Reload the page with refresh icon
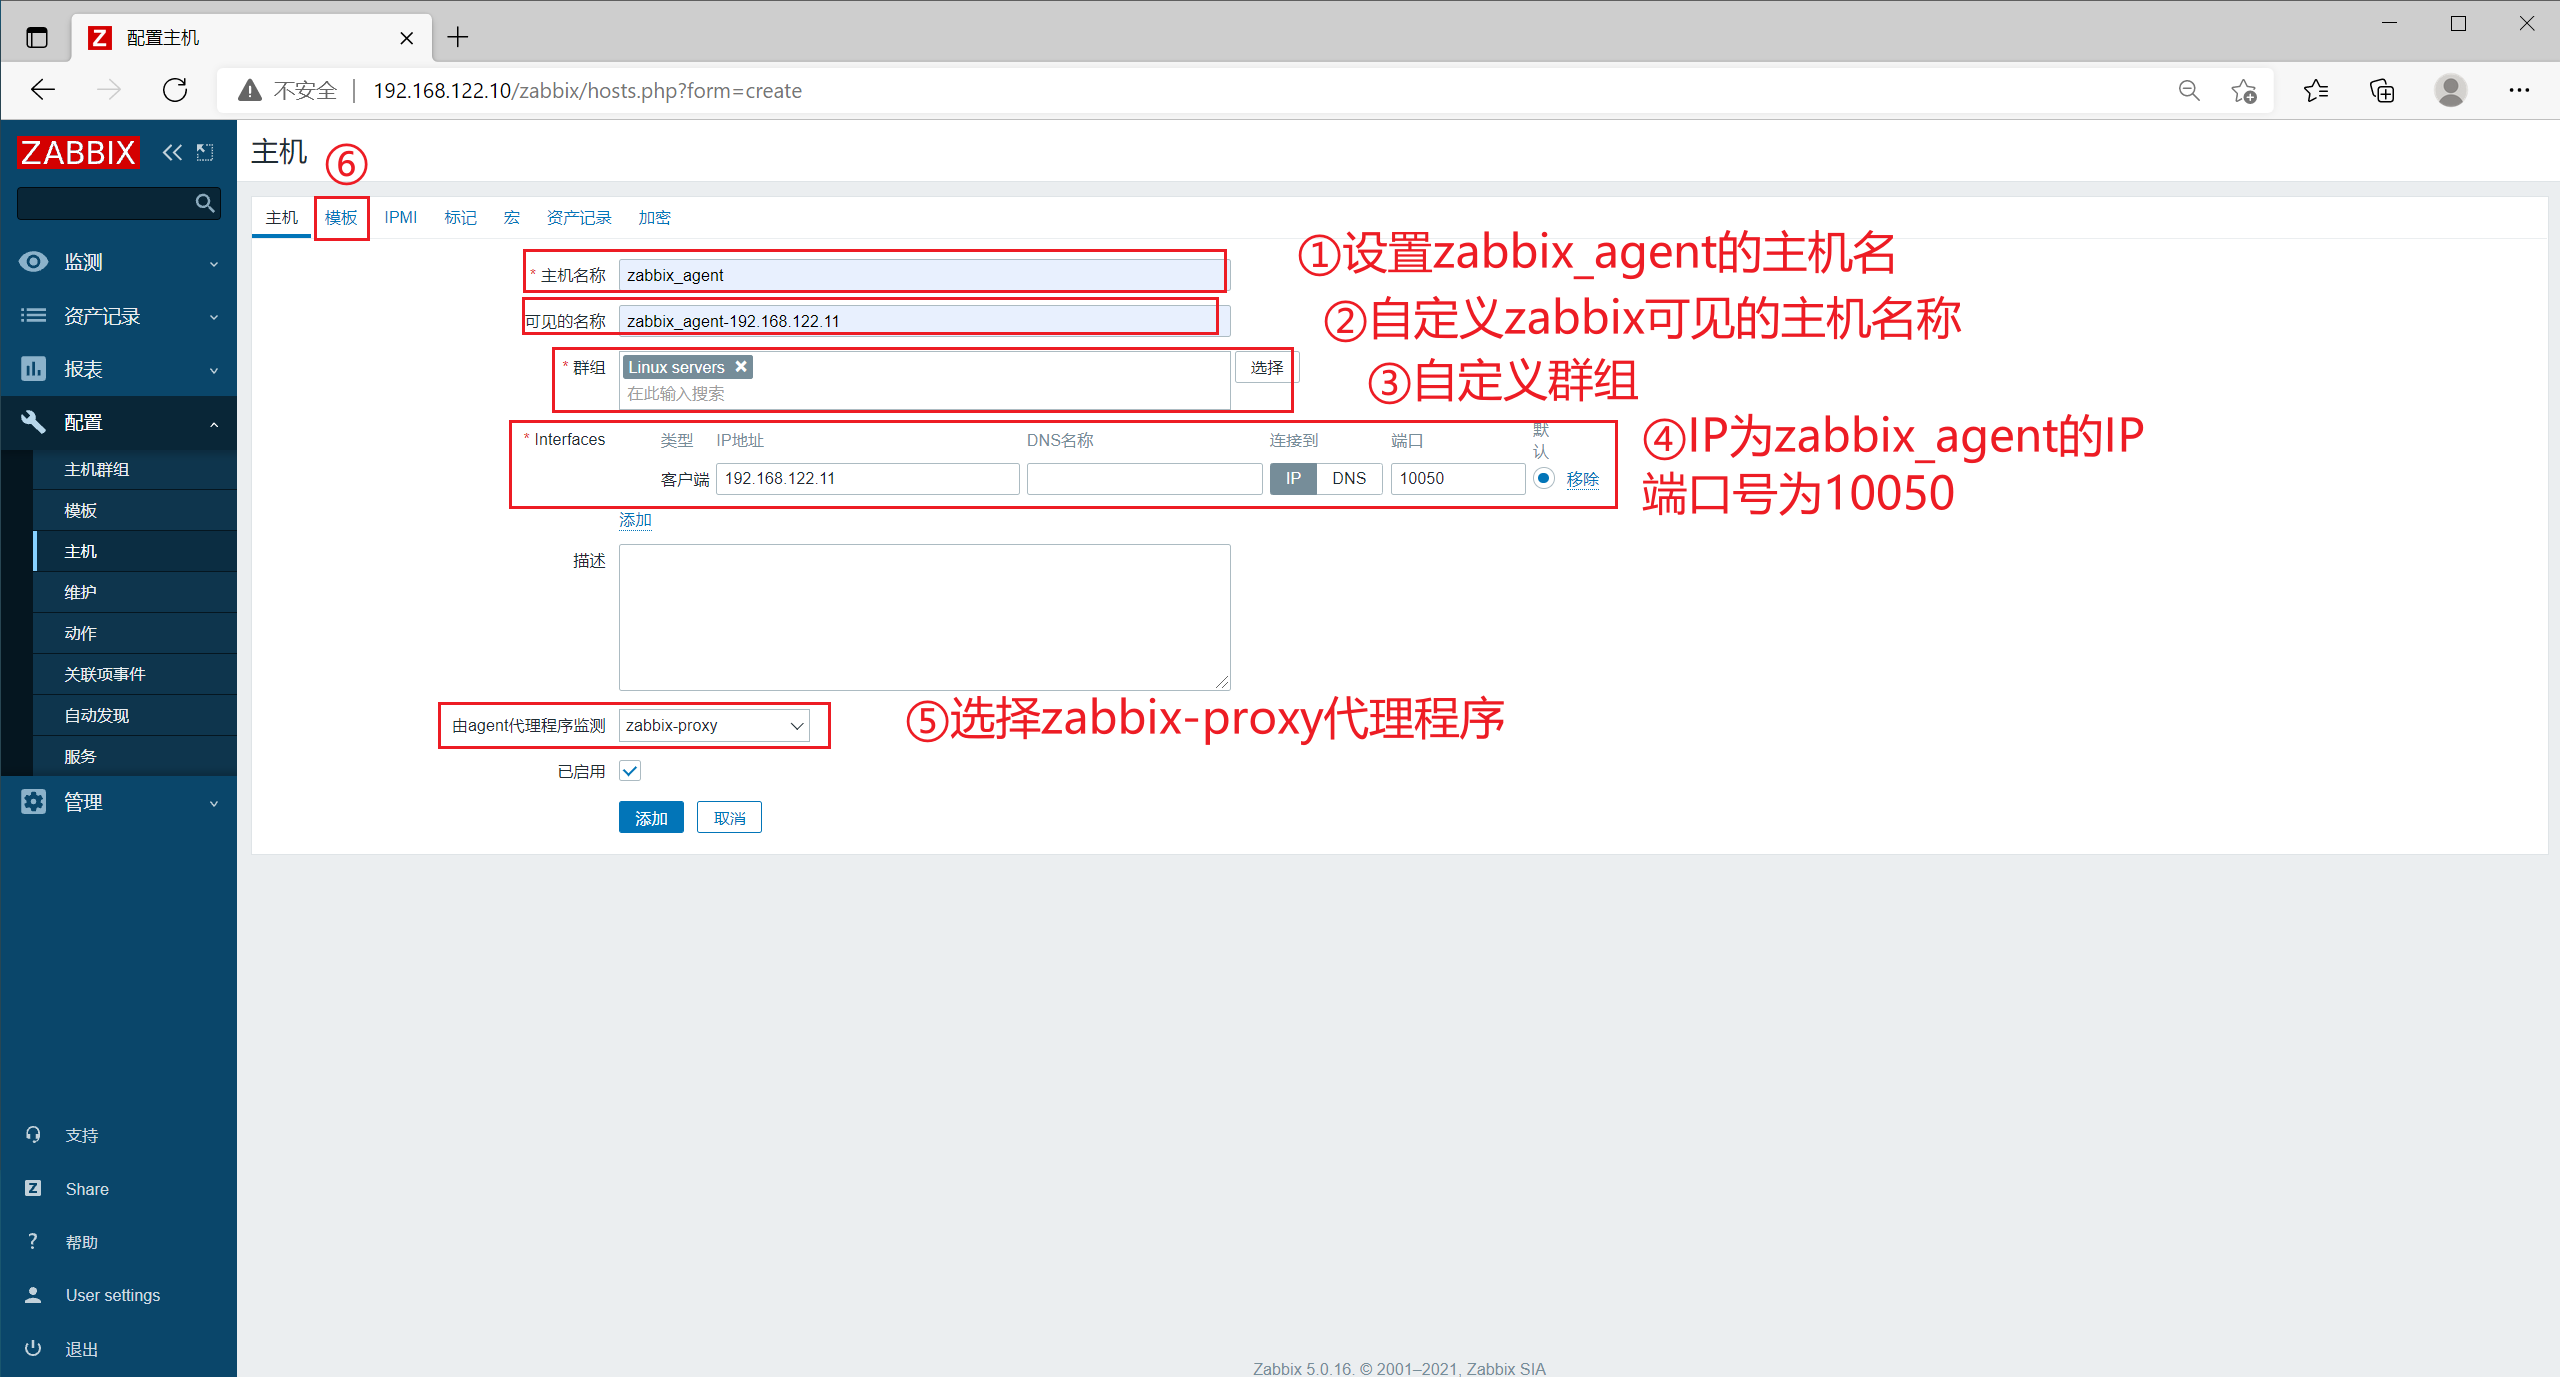The width and height of the screenshot is (2560, 1377). tap(175, 90)
